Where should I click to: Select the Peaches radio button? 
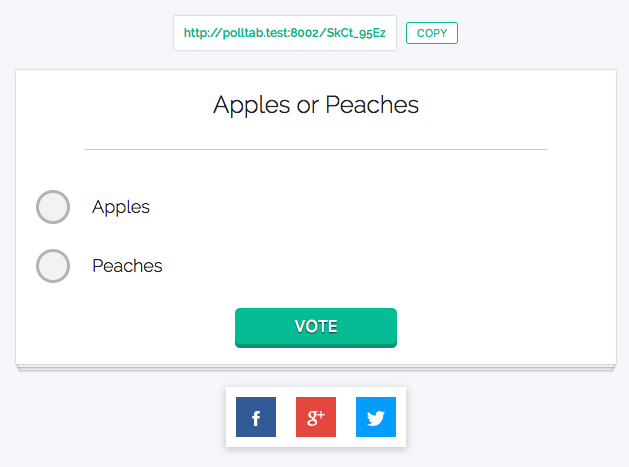(53, 266)
